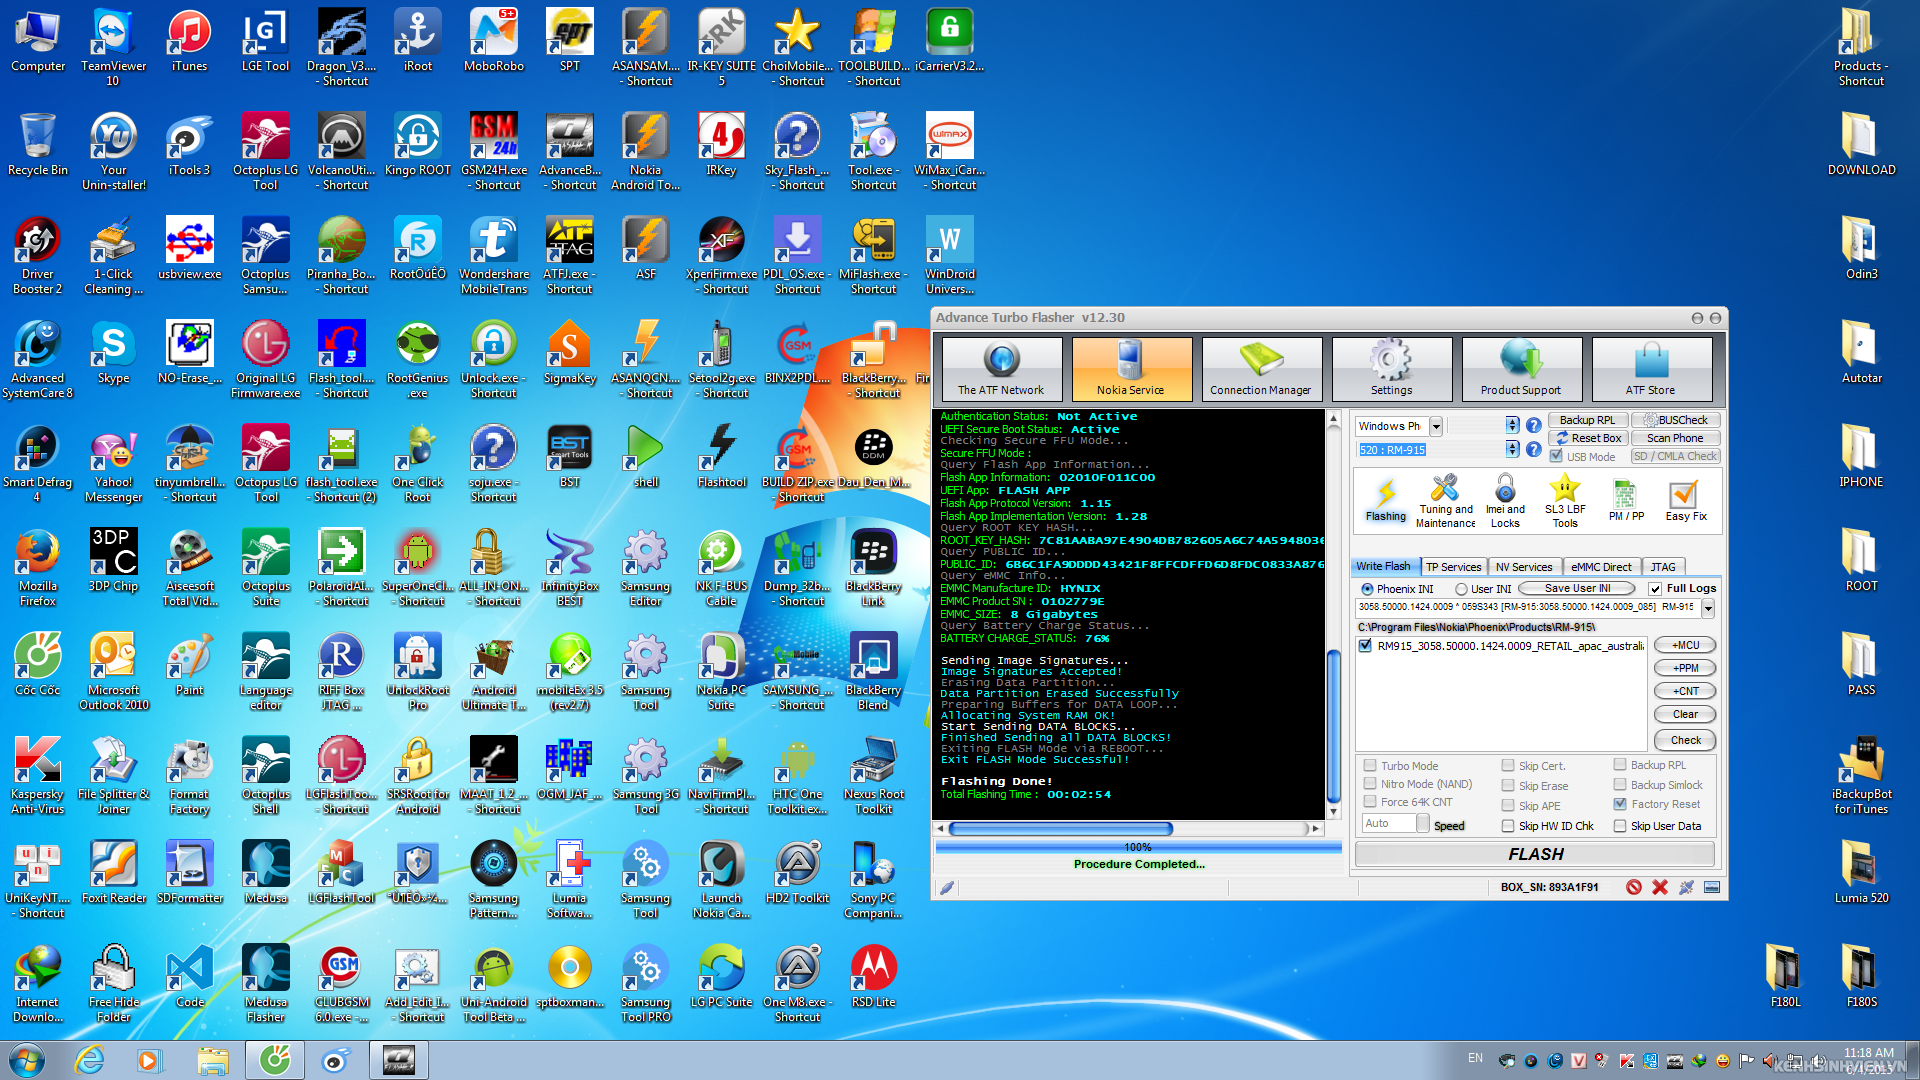Select Phoenix INI radio button
Image resolution: width=1920 pixels, height=1080 pixels.
click(x=1367, y=589)
